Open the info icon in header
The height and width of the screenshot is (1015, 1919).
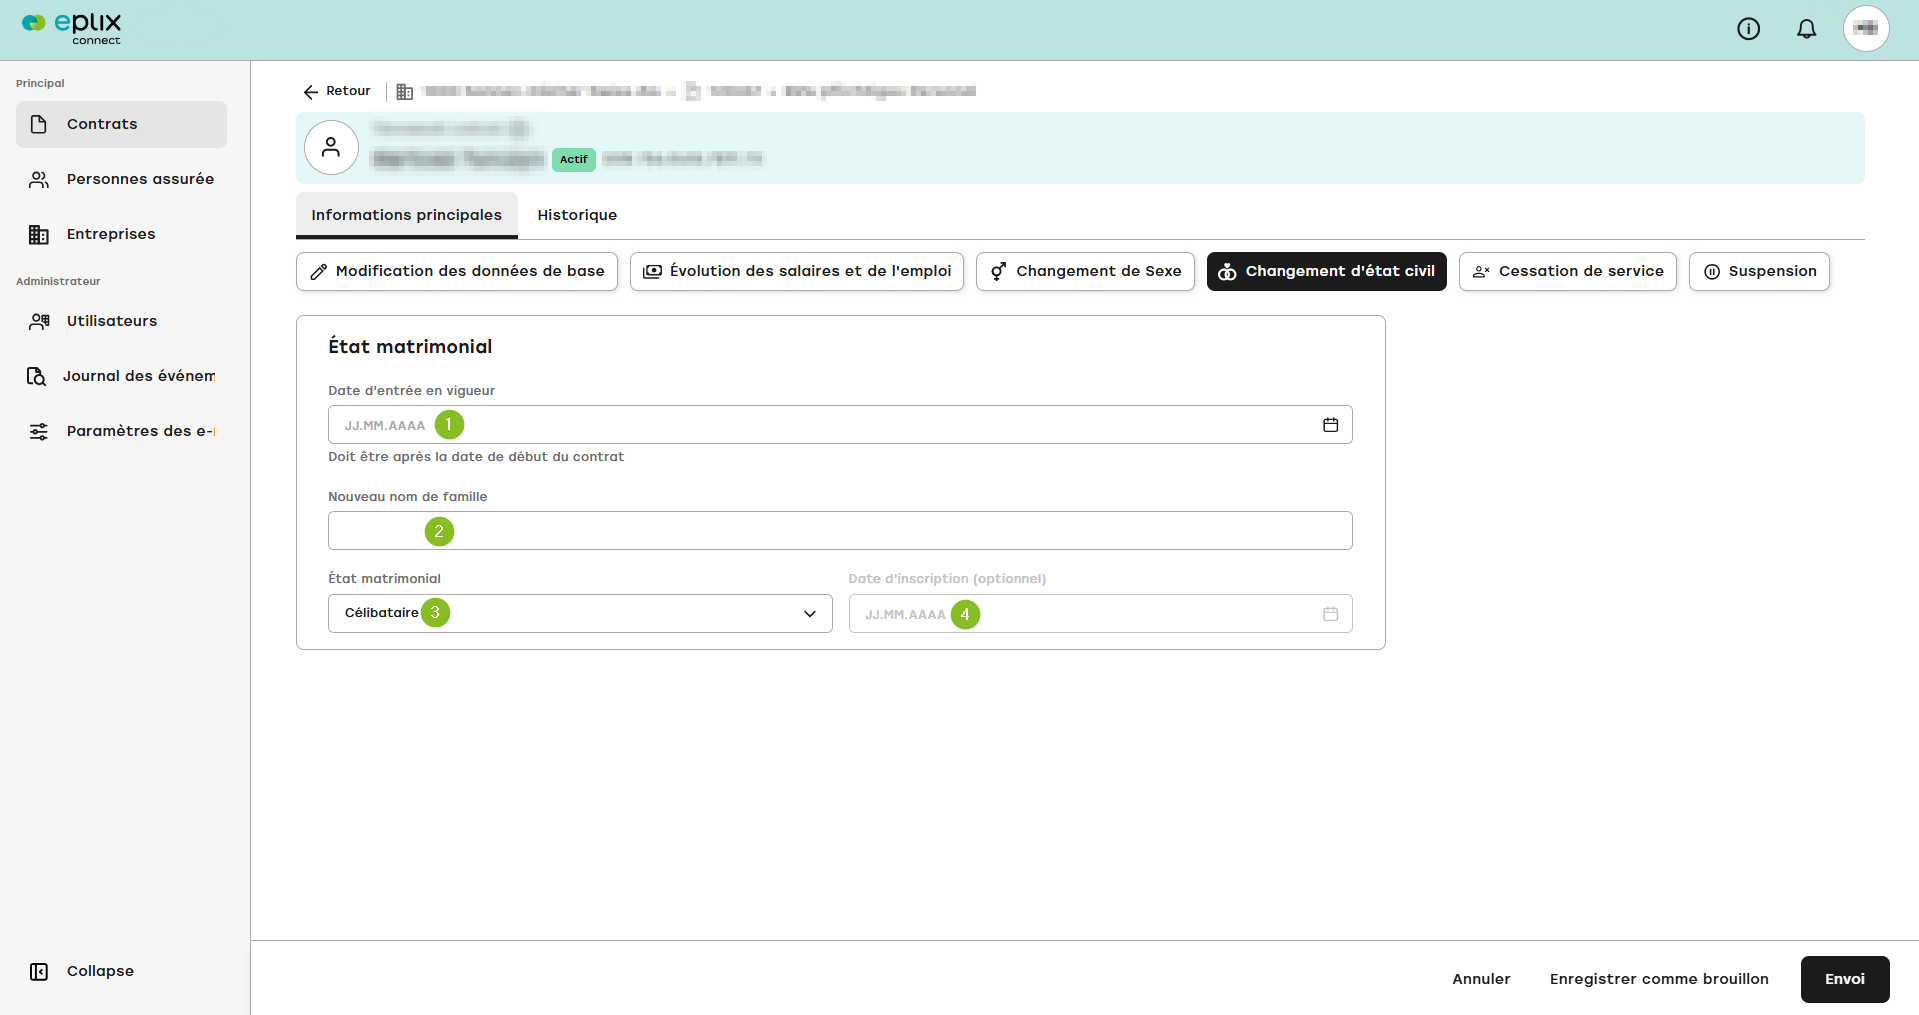click(x=1748, y=29)
